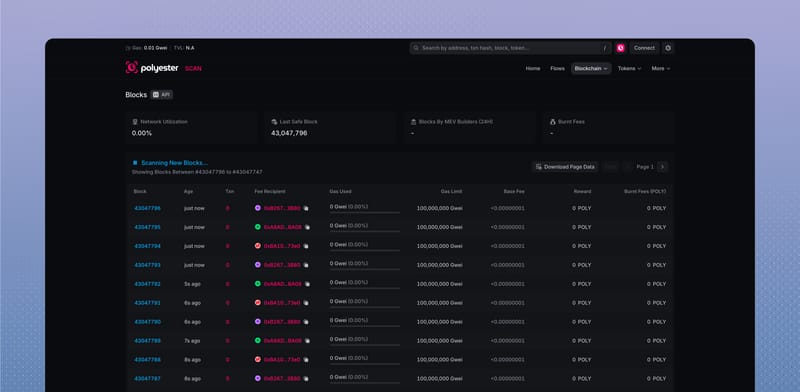Image resolution: width=800 pixels, height=392 pixels.
Task: Copy fee recipient address for block 43047791
Action: 306,303
